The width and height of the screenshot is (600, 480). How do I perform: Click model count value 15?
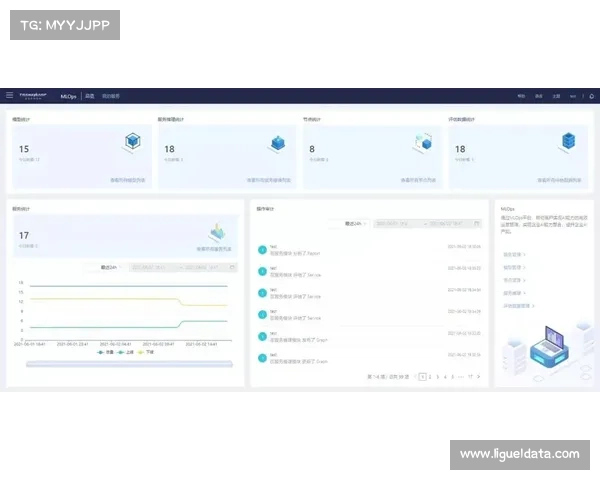click(24, 149)
